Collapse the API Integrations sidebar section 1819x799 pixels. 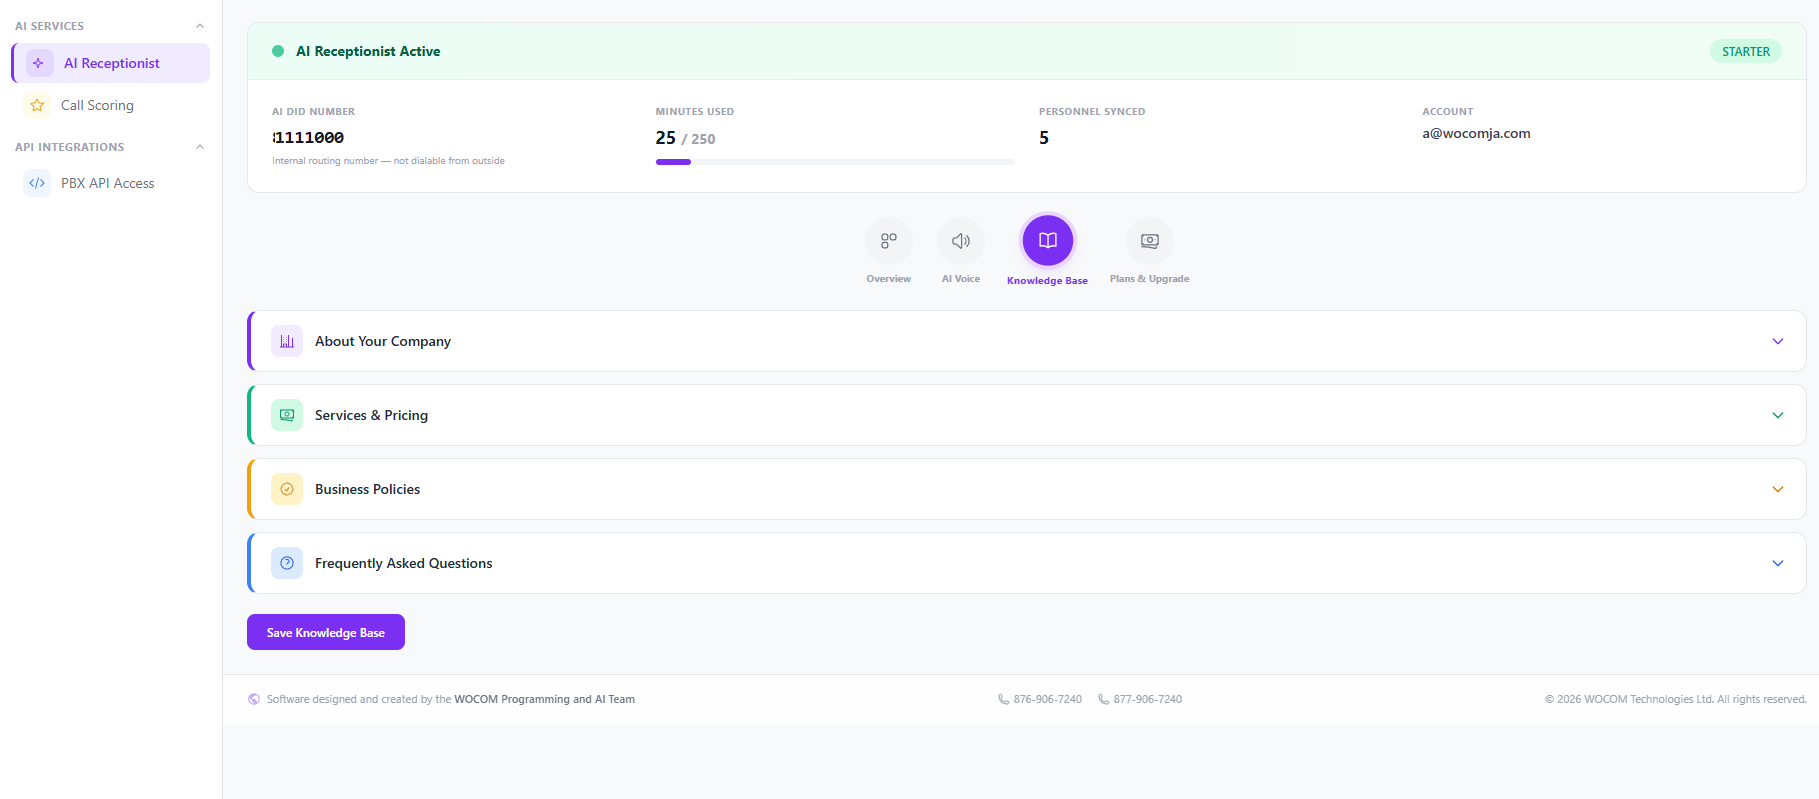(x=200, y=147)
